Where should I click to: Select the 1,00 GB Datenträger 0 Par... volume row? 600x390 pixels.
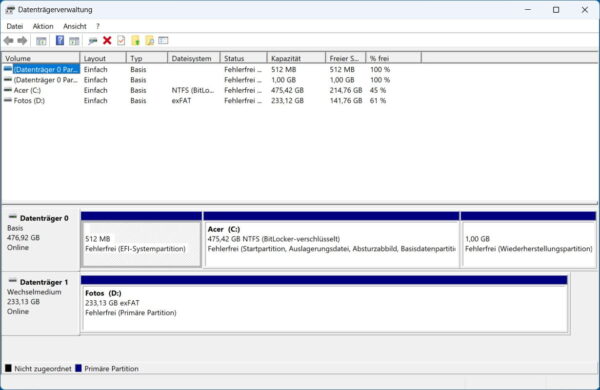46,80
